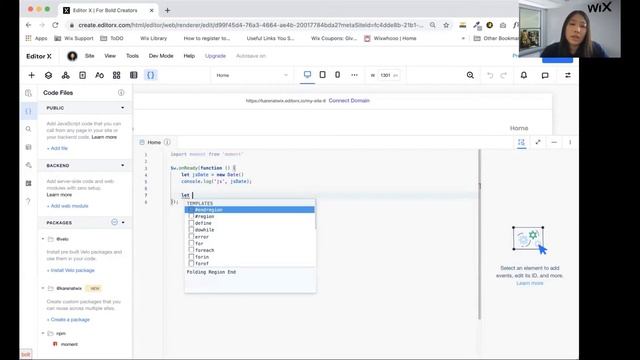The image size is (640, 360).
Task: Select the Code Files sidebar braces icon
Action: [28, 111]
